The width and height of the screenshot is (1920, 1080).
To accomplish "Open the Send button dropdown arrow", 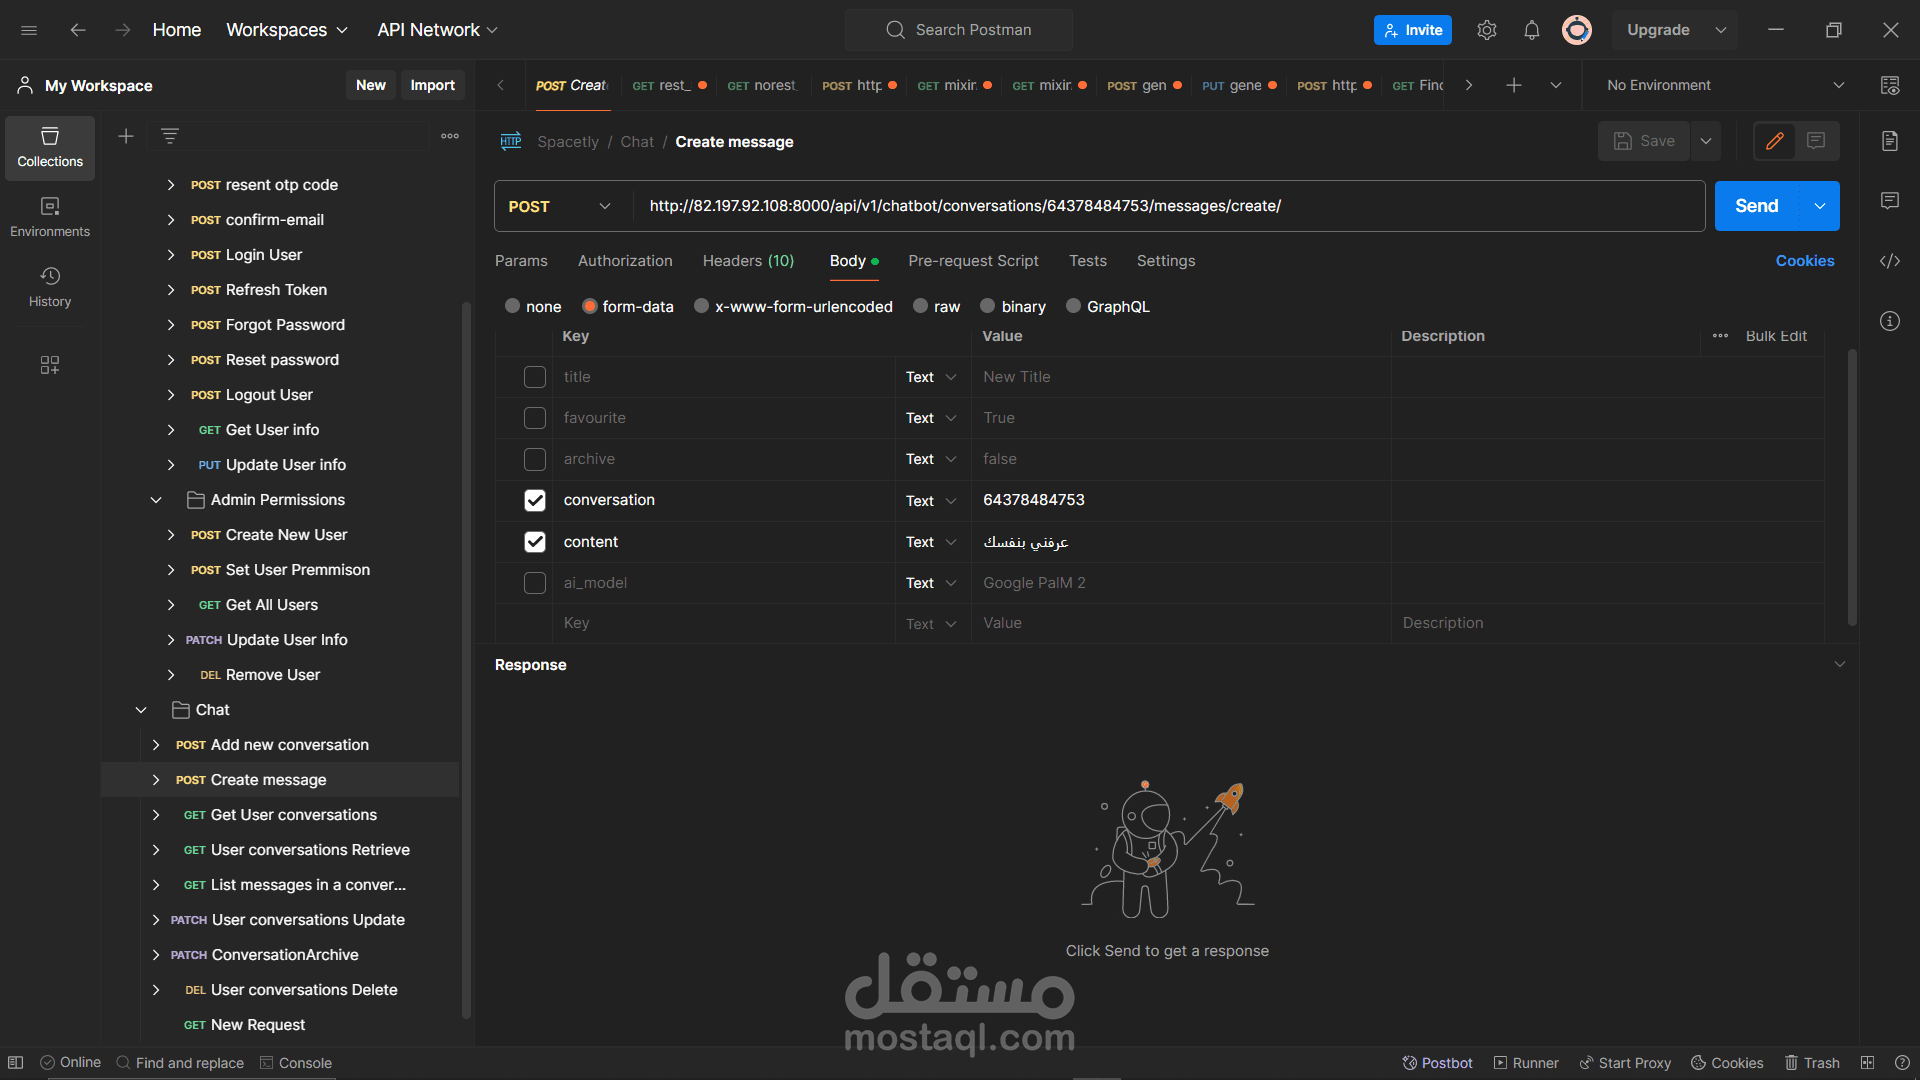I will [x=1820, y=206].
